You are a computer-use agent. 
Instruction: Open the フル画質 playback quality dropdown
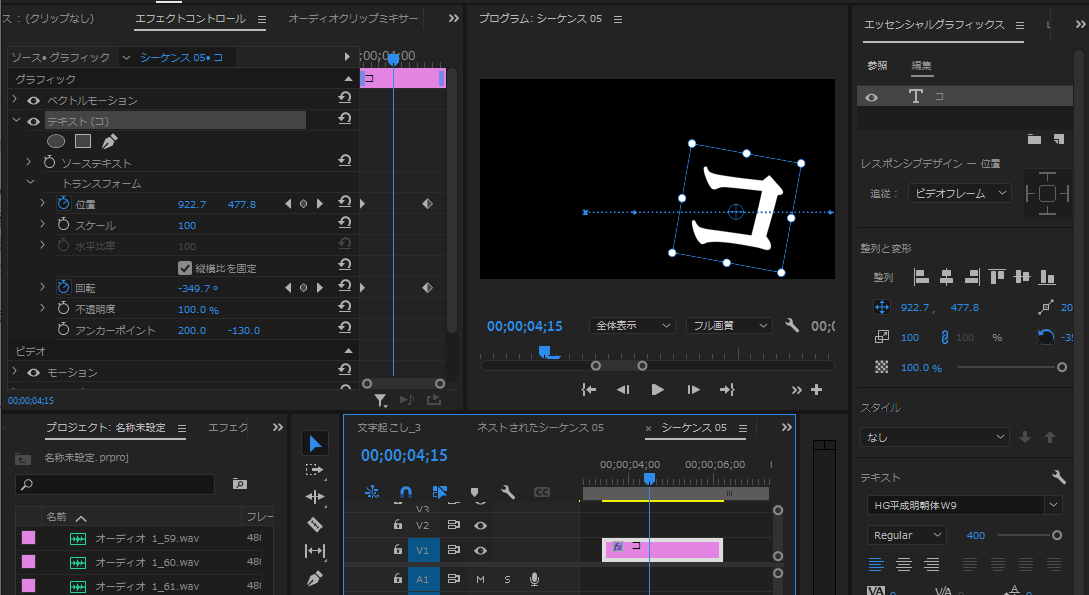[x=728, y=325]
